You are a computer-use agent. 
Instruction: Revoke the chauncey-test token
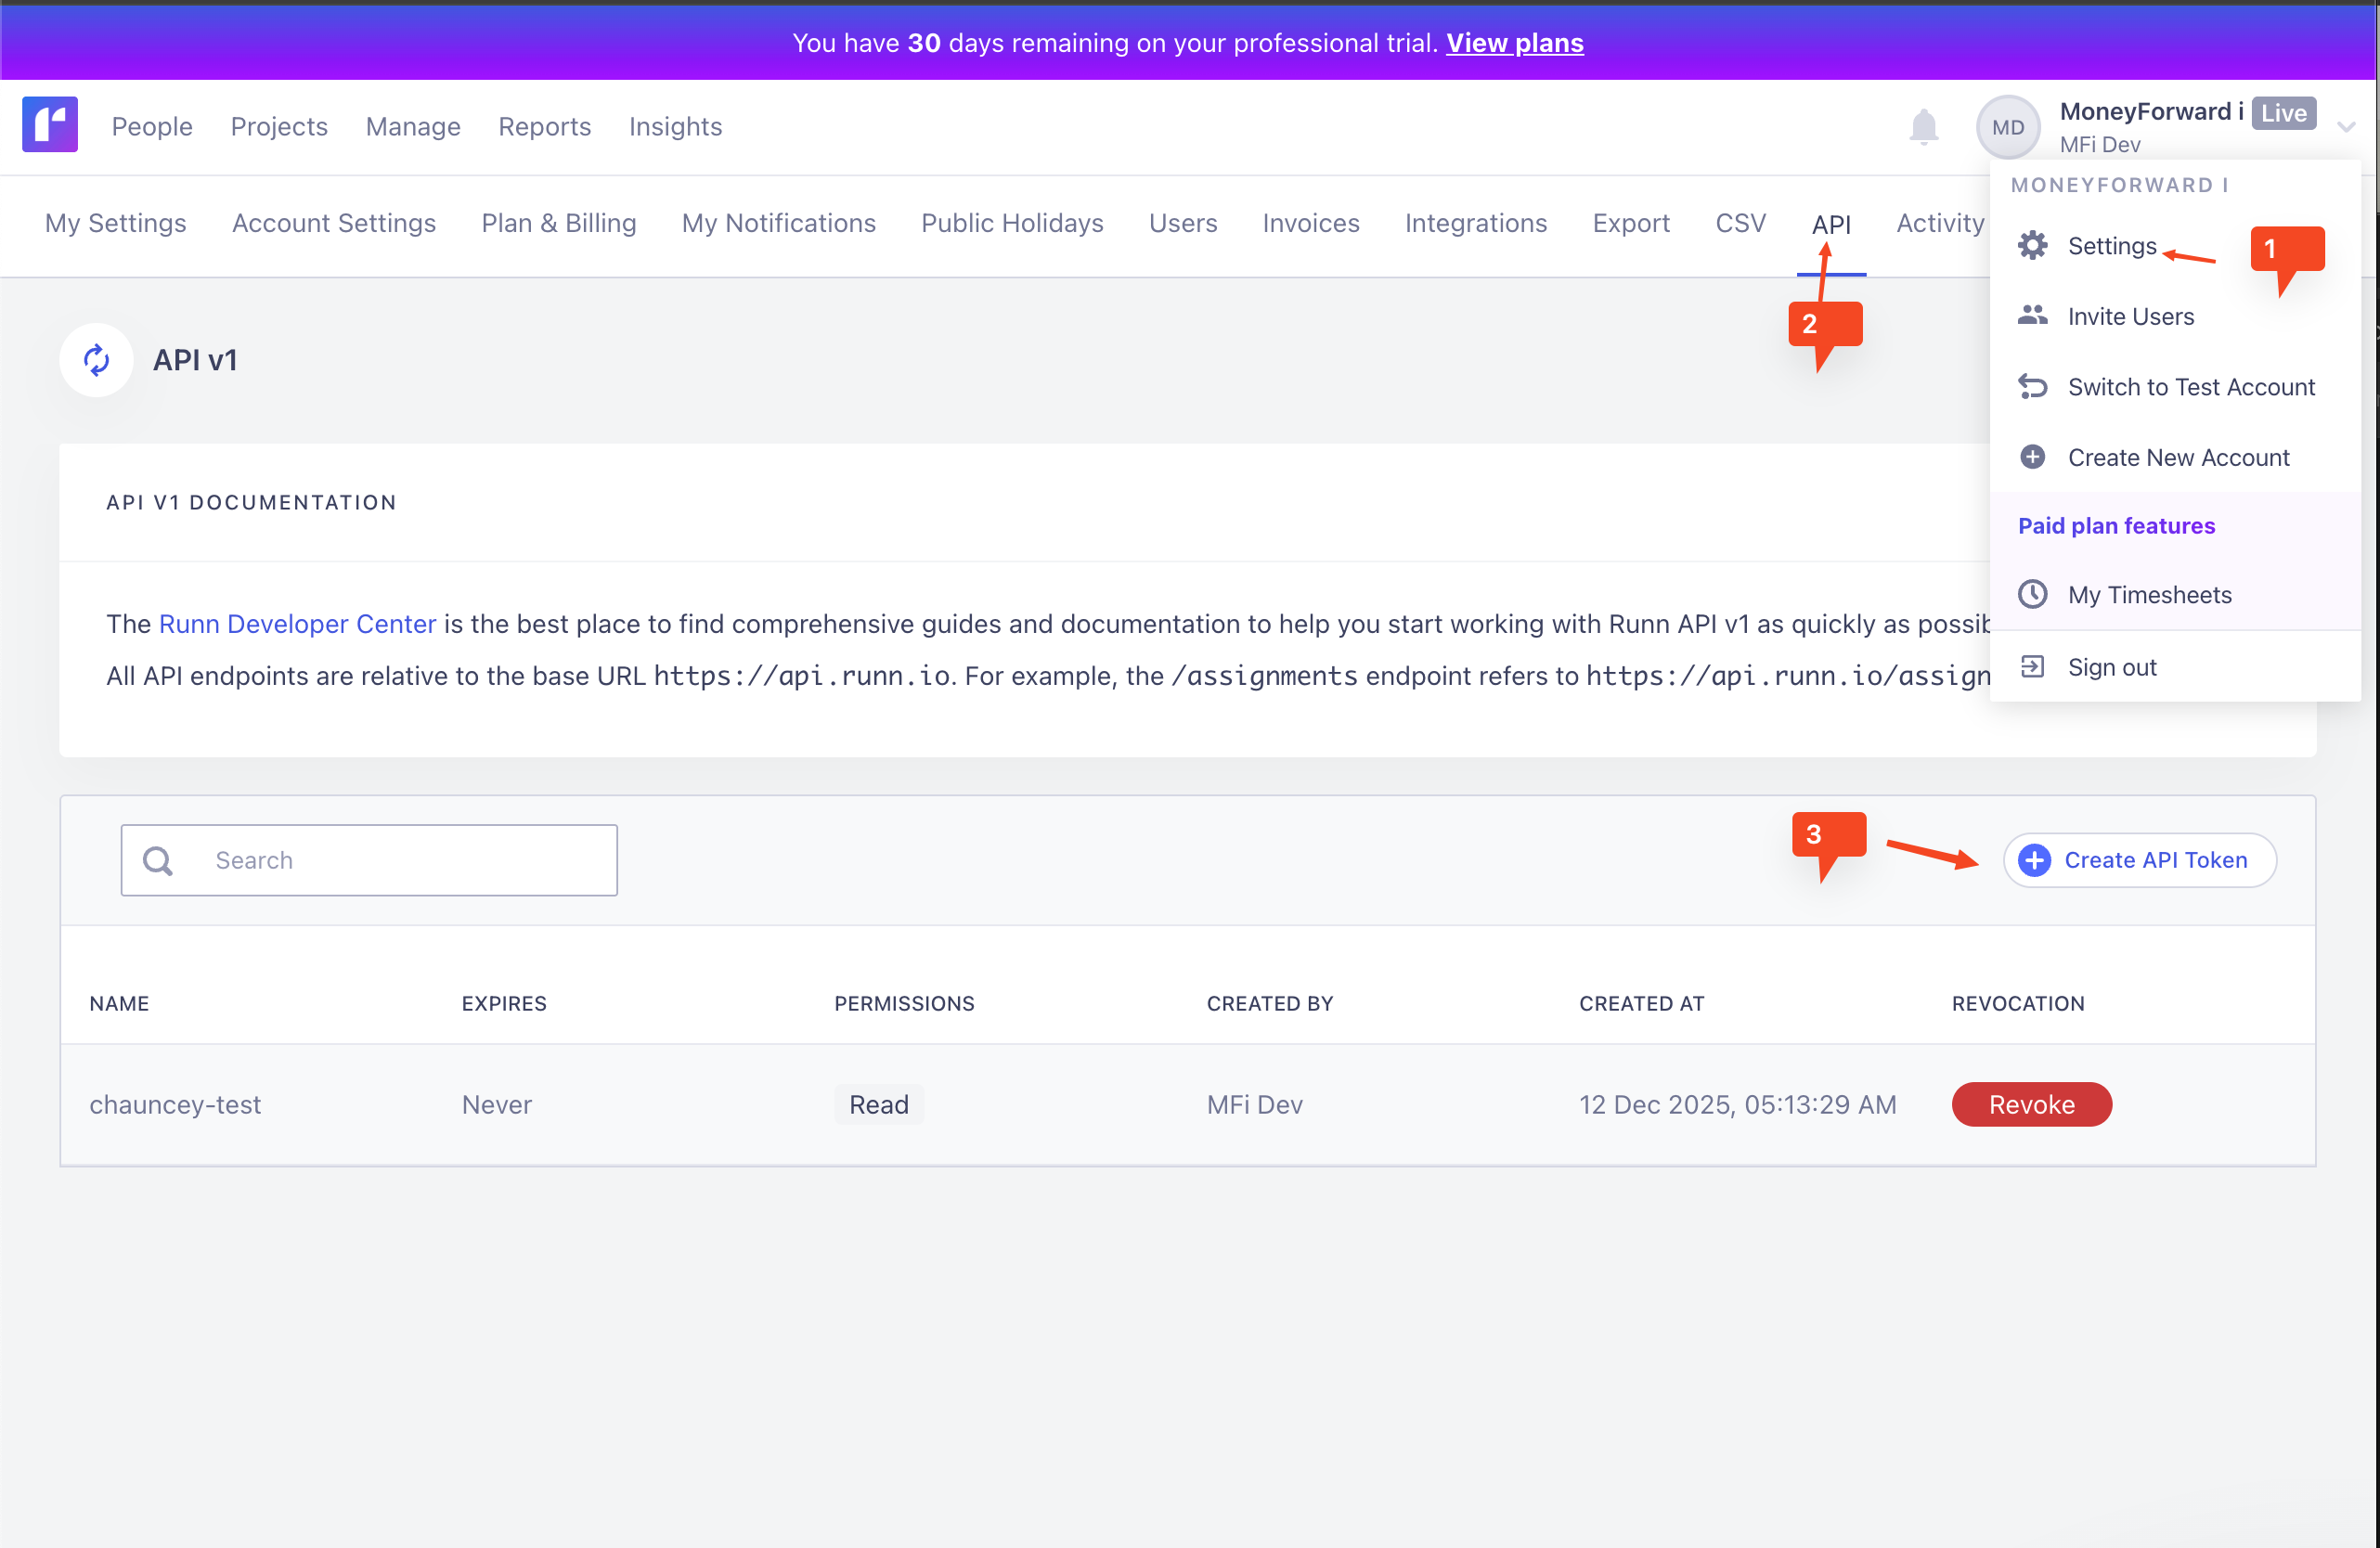2031,1104
